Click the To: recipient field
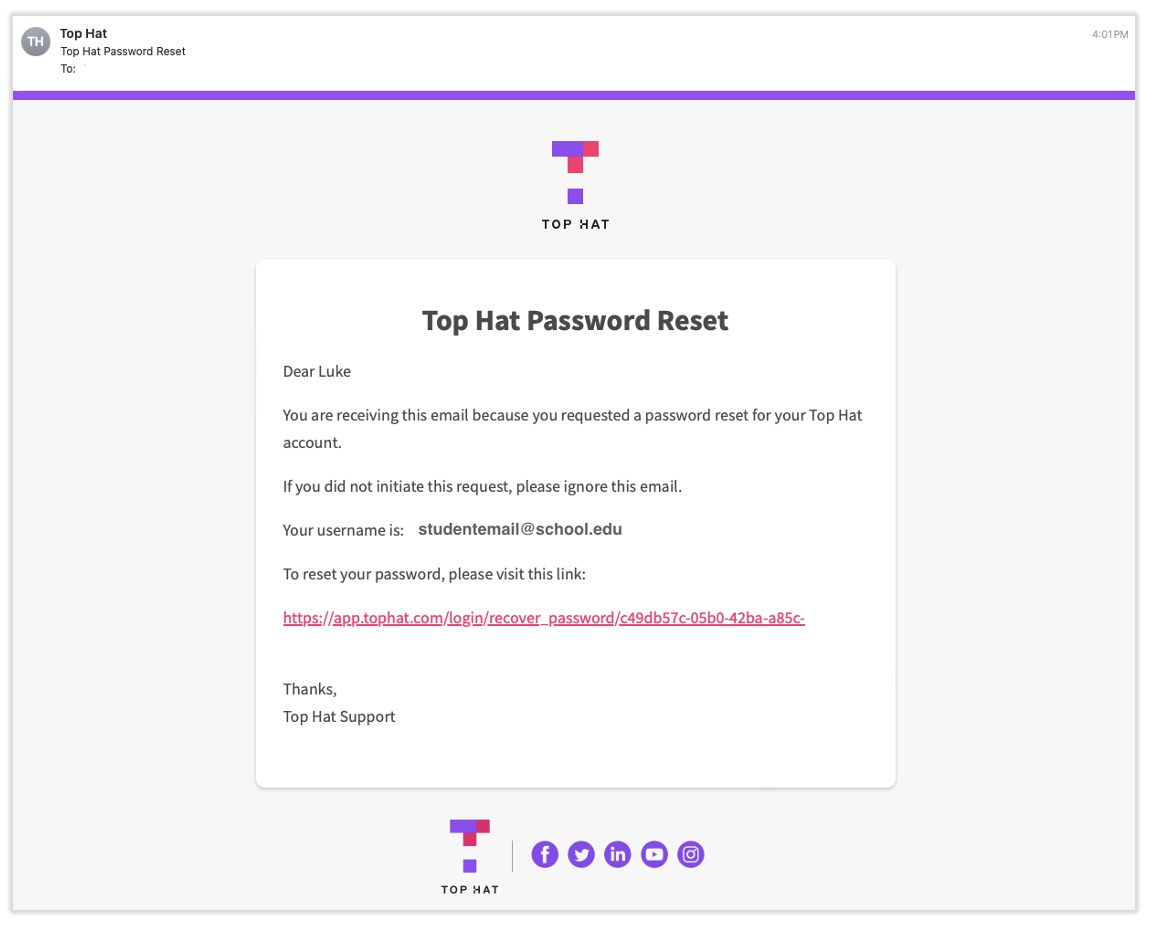 (73, 69)
